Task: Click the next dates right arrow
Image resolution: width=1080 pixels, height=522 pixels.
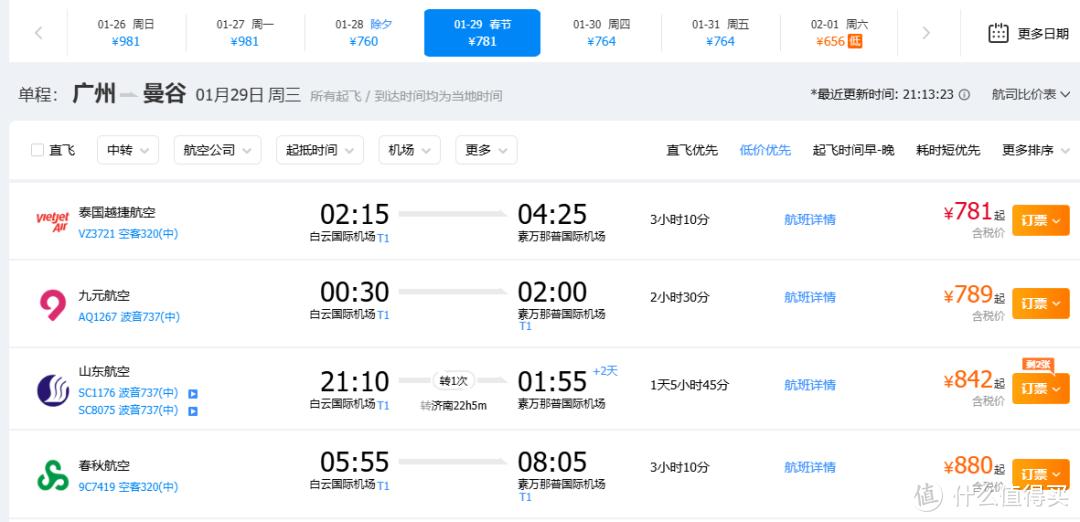Action: 925,33
